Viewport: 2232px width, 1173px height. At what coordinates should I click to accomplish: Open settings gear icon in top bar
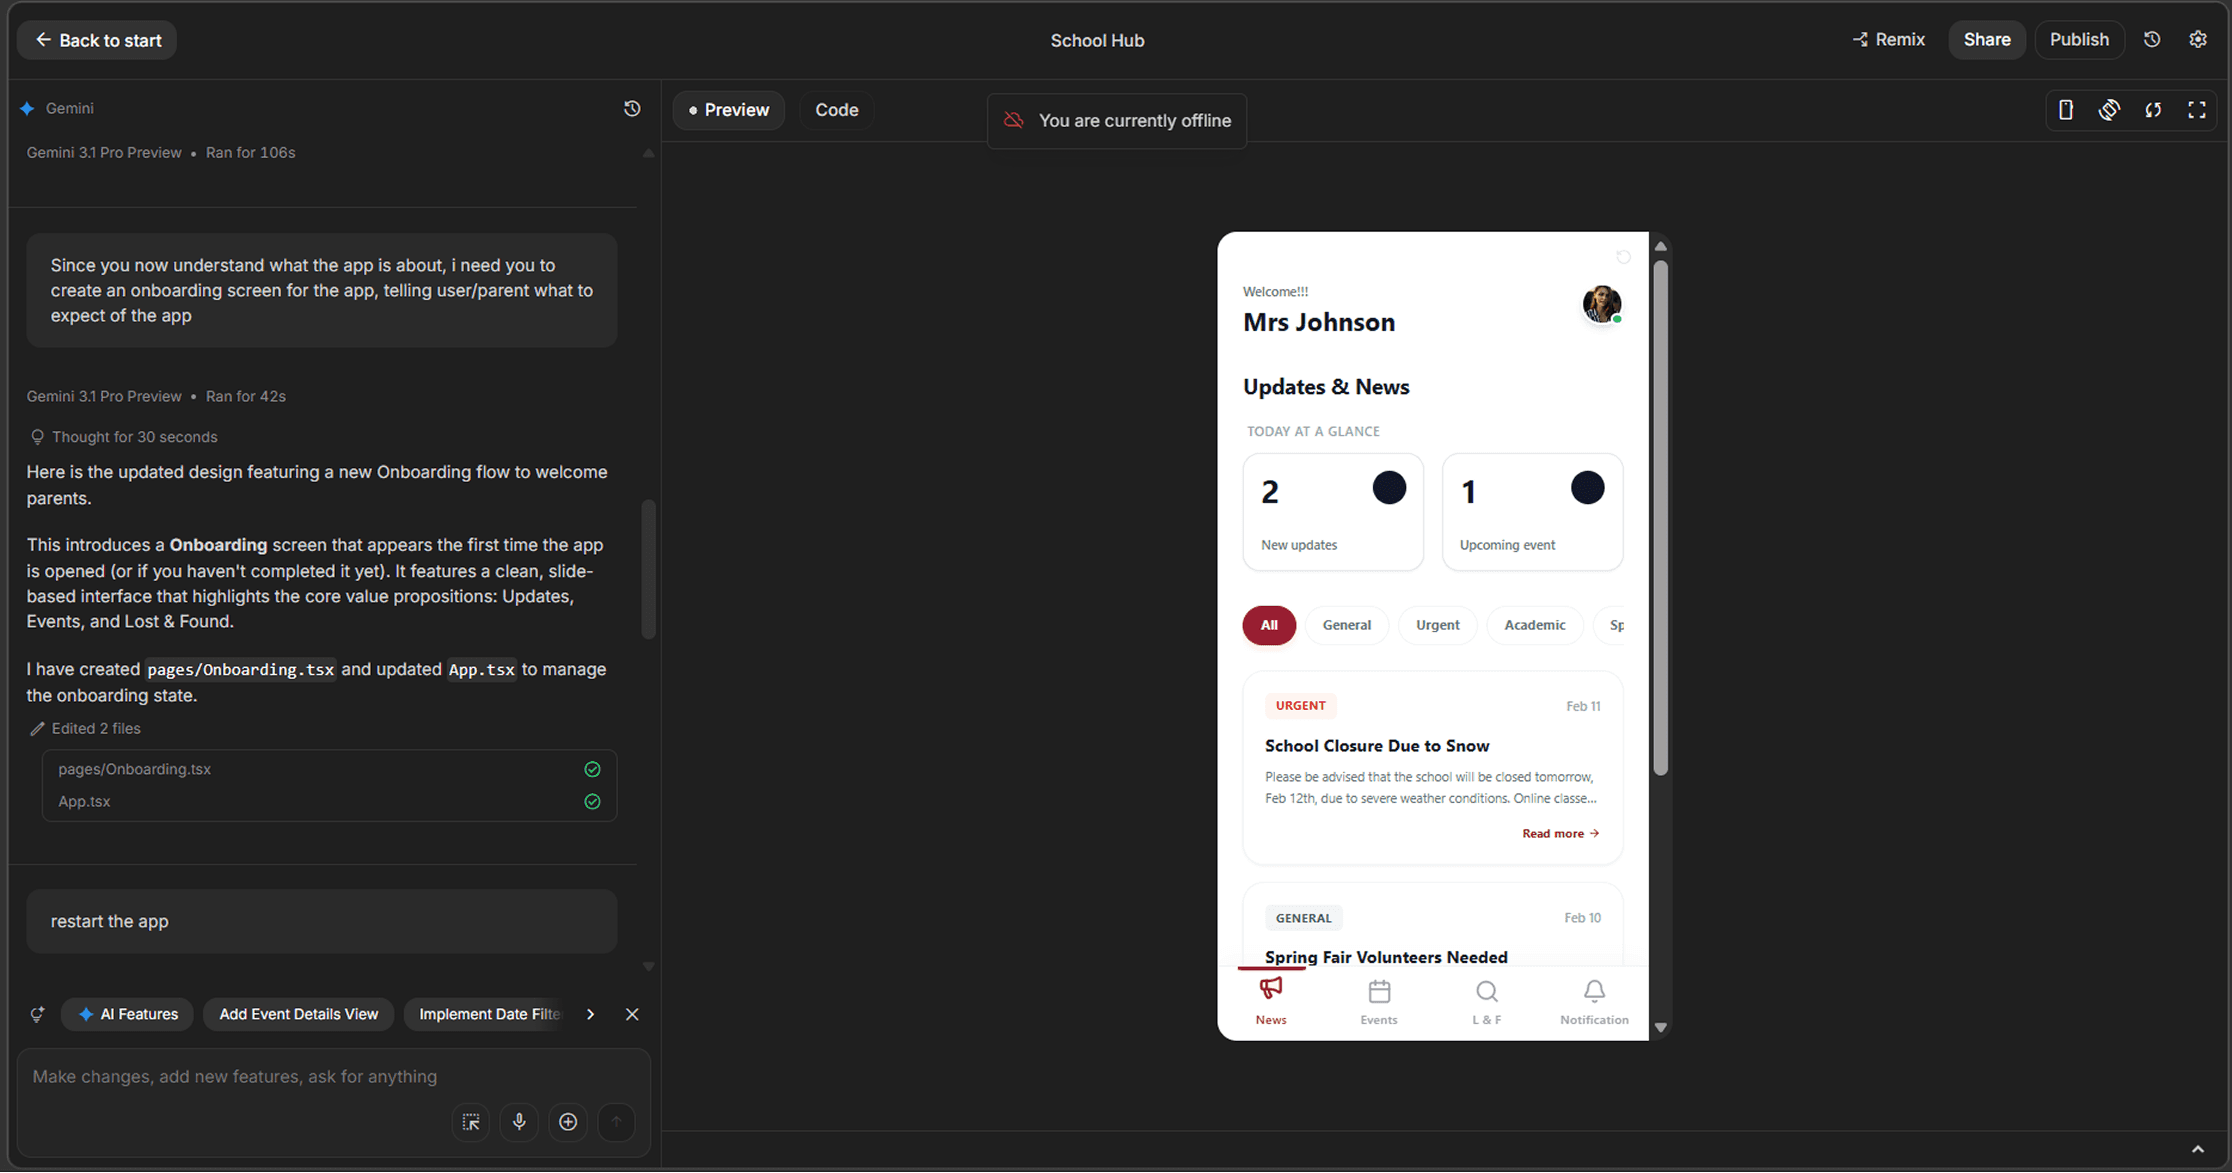(2197, 40)
